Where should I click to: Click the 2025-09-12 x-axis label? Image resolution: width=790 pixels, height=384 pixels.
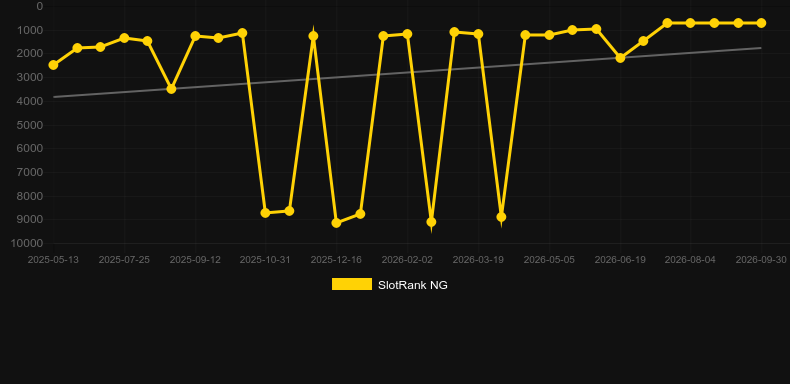click(x=195, y=260)
